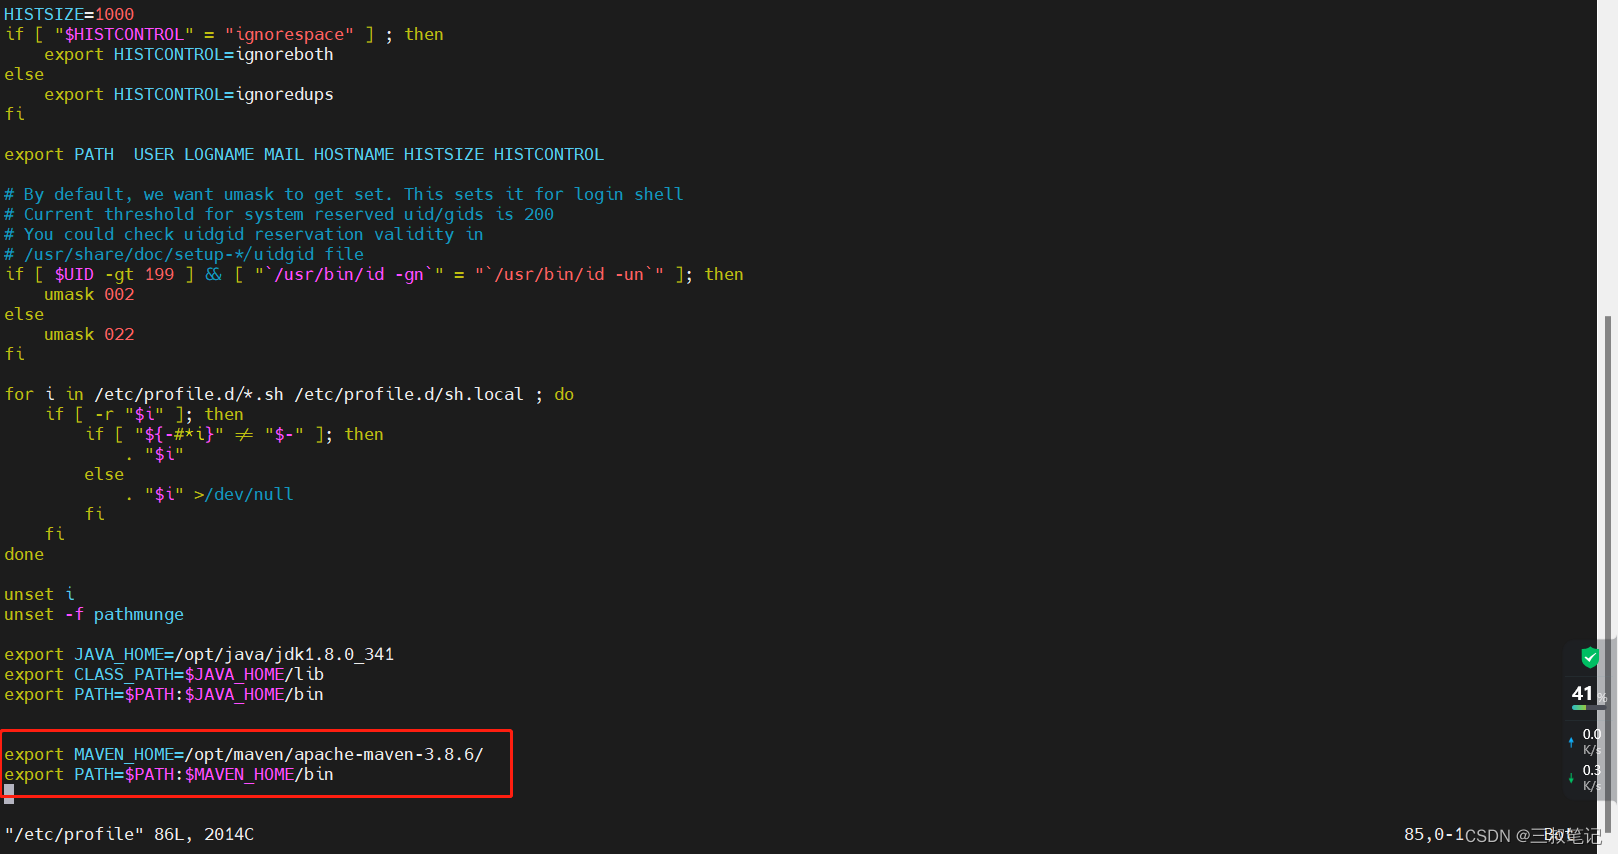This screenshot has height=854, width=1618.
Task: Click the 'unset i' line
Action: [x=39, y=594]
